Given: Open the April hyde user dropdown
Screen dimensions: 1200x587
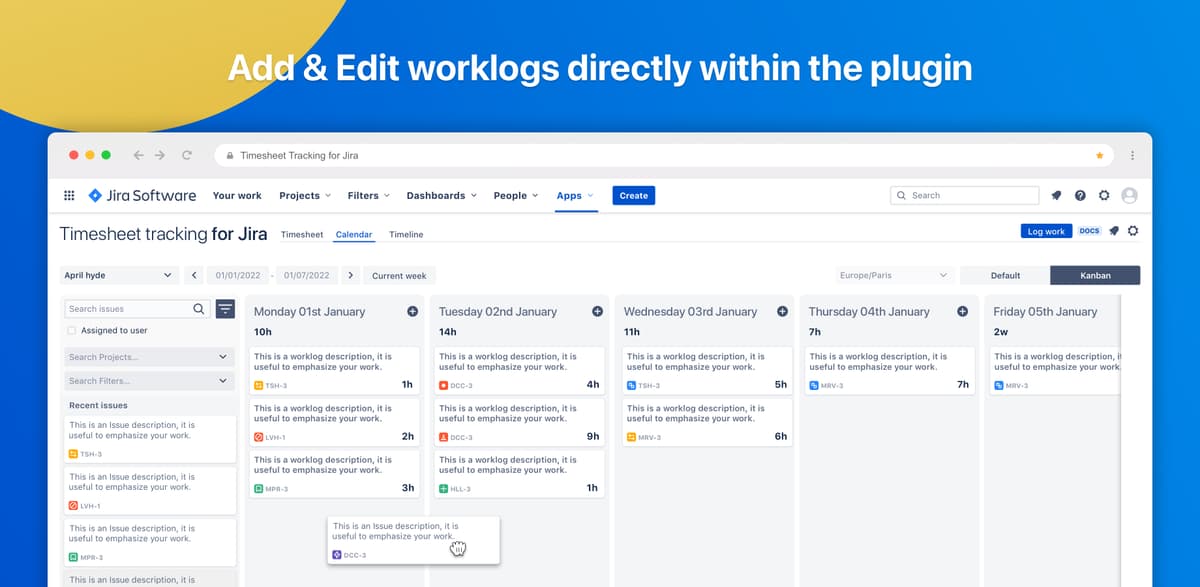Looking at the screenshot, I should [119, 275].
